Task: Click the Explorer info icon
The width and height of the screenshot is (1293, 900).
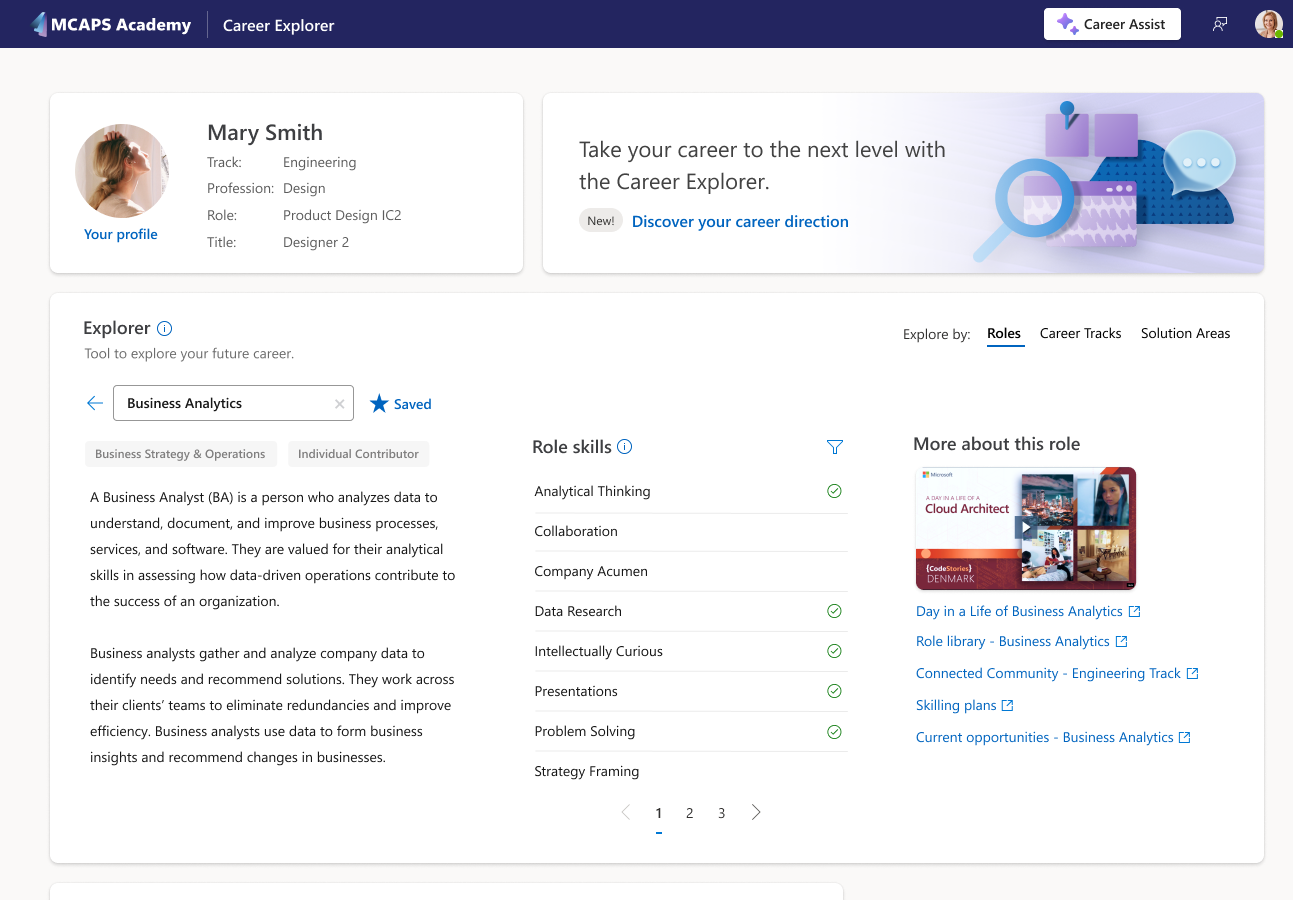Action: pyautogui.click(x=165, y=328)
